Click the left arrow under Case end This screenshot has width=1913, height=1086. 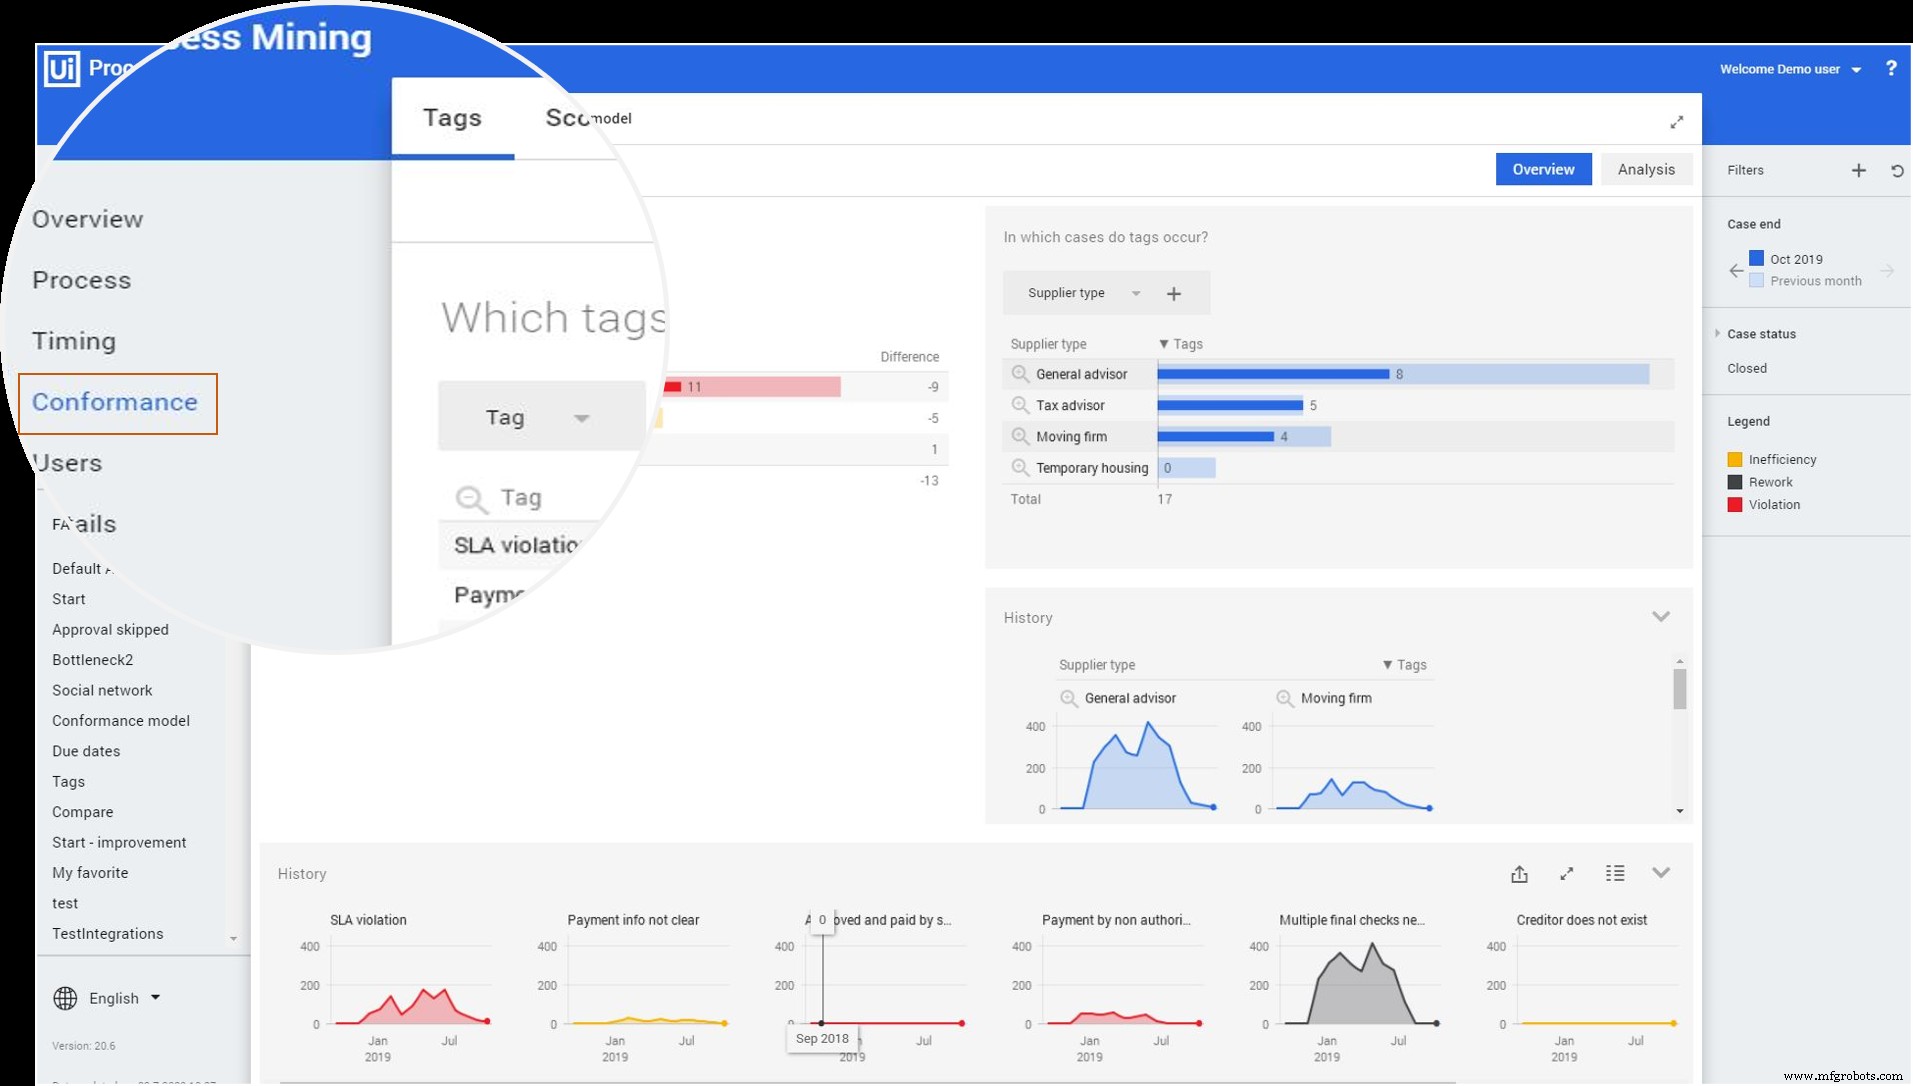coord(1736,271)
